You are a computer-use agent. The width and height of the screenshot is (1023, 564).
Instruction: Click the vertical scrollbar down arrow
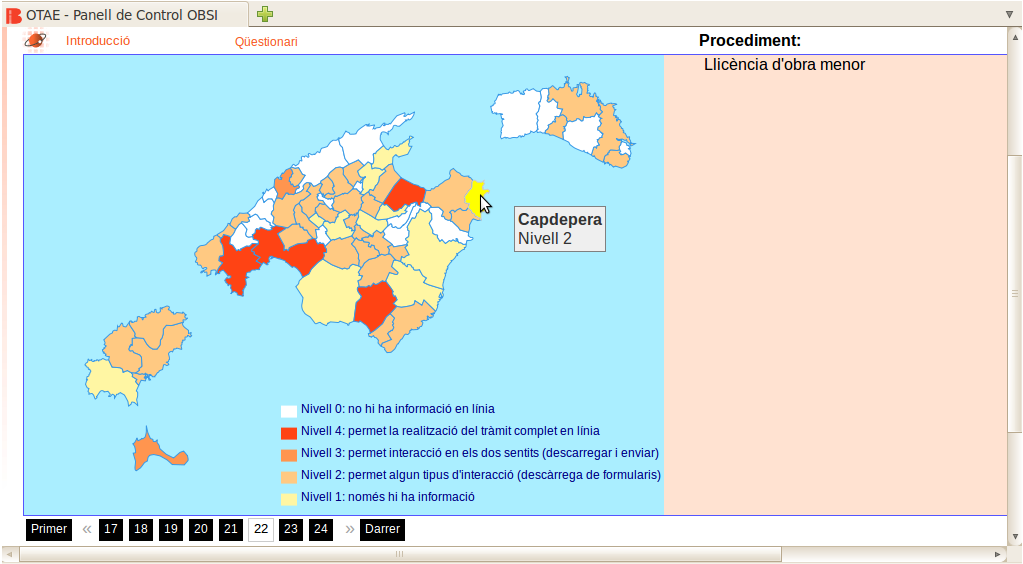[1015, 537]
